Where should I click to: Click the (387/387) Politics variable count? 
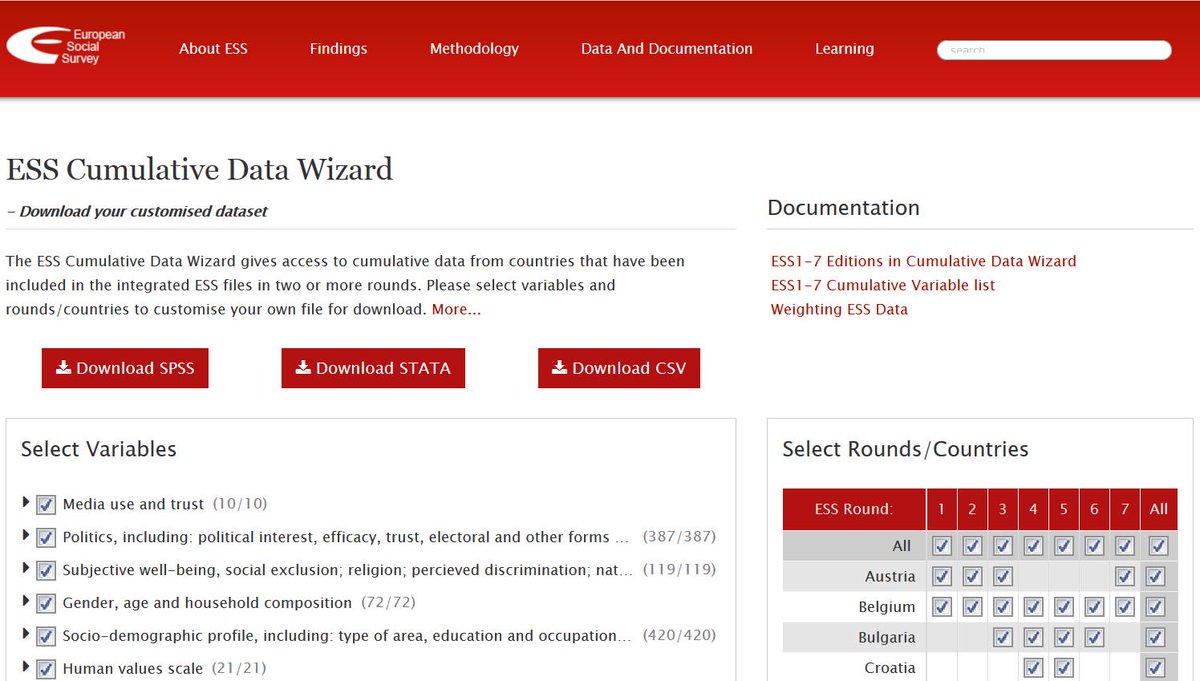[679, 537]
